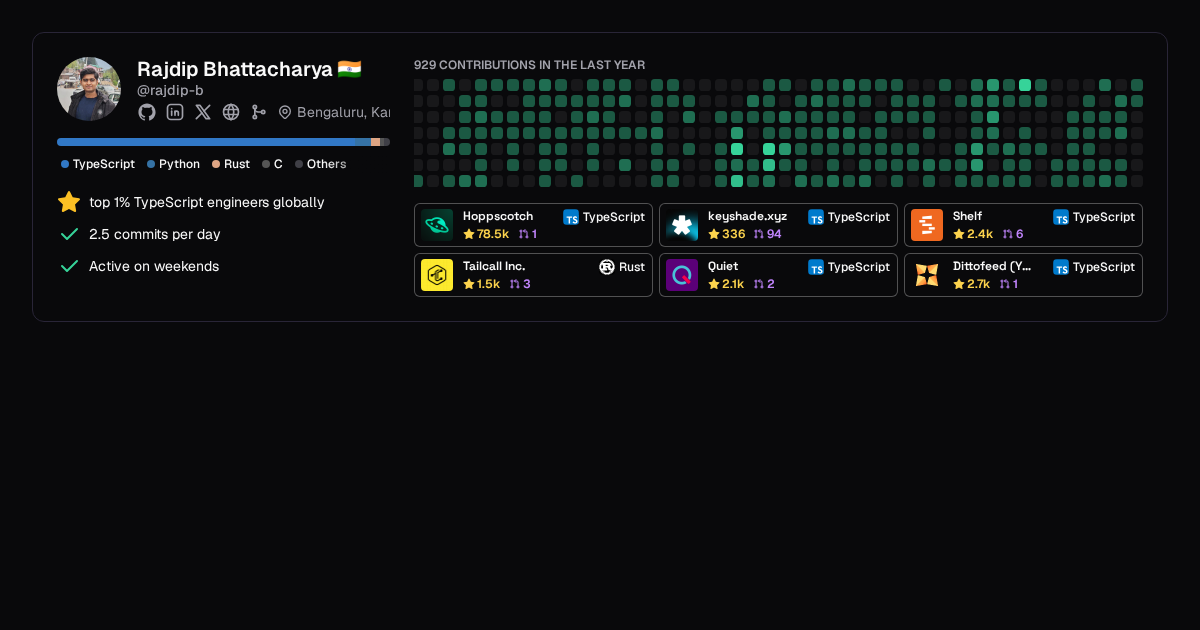Click the Dittofeed project logo
1200x630 pixels.
point(927,275)
